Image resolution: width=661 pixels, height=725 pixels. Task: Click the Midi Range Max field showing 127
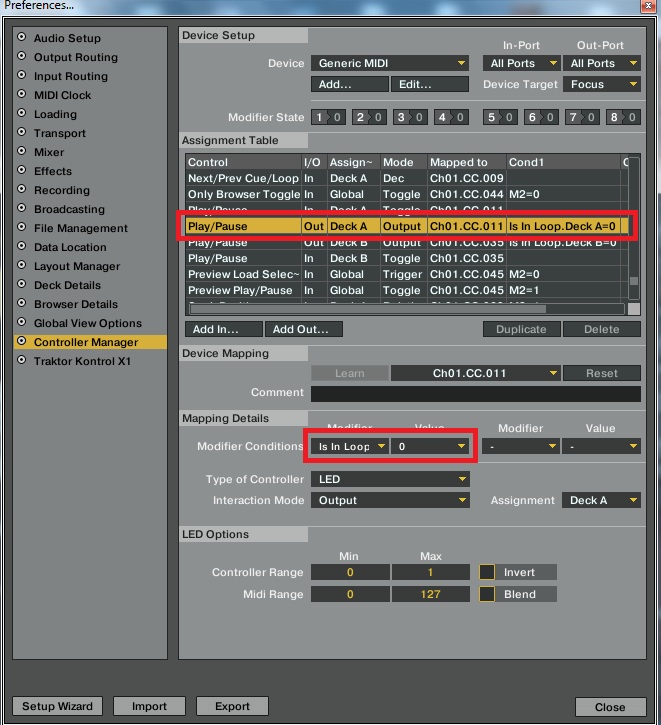(430, 594)
